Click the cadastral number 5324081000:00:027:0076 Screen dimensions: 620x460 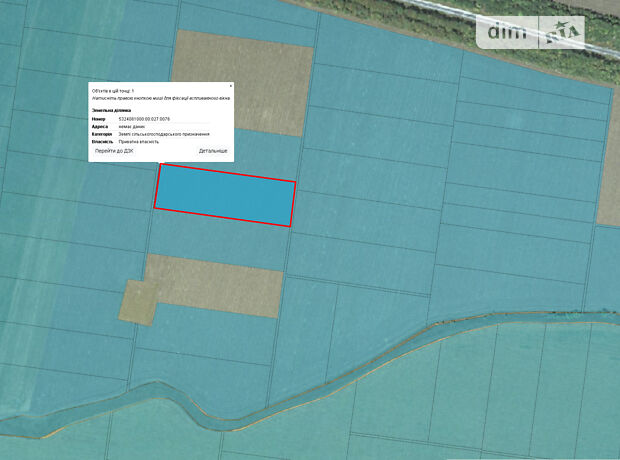144,119
